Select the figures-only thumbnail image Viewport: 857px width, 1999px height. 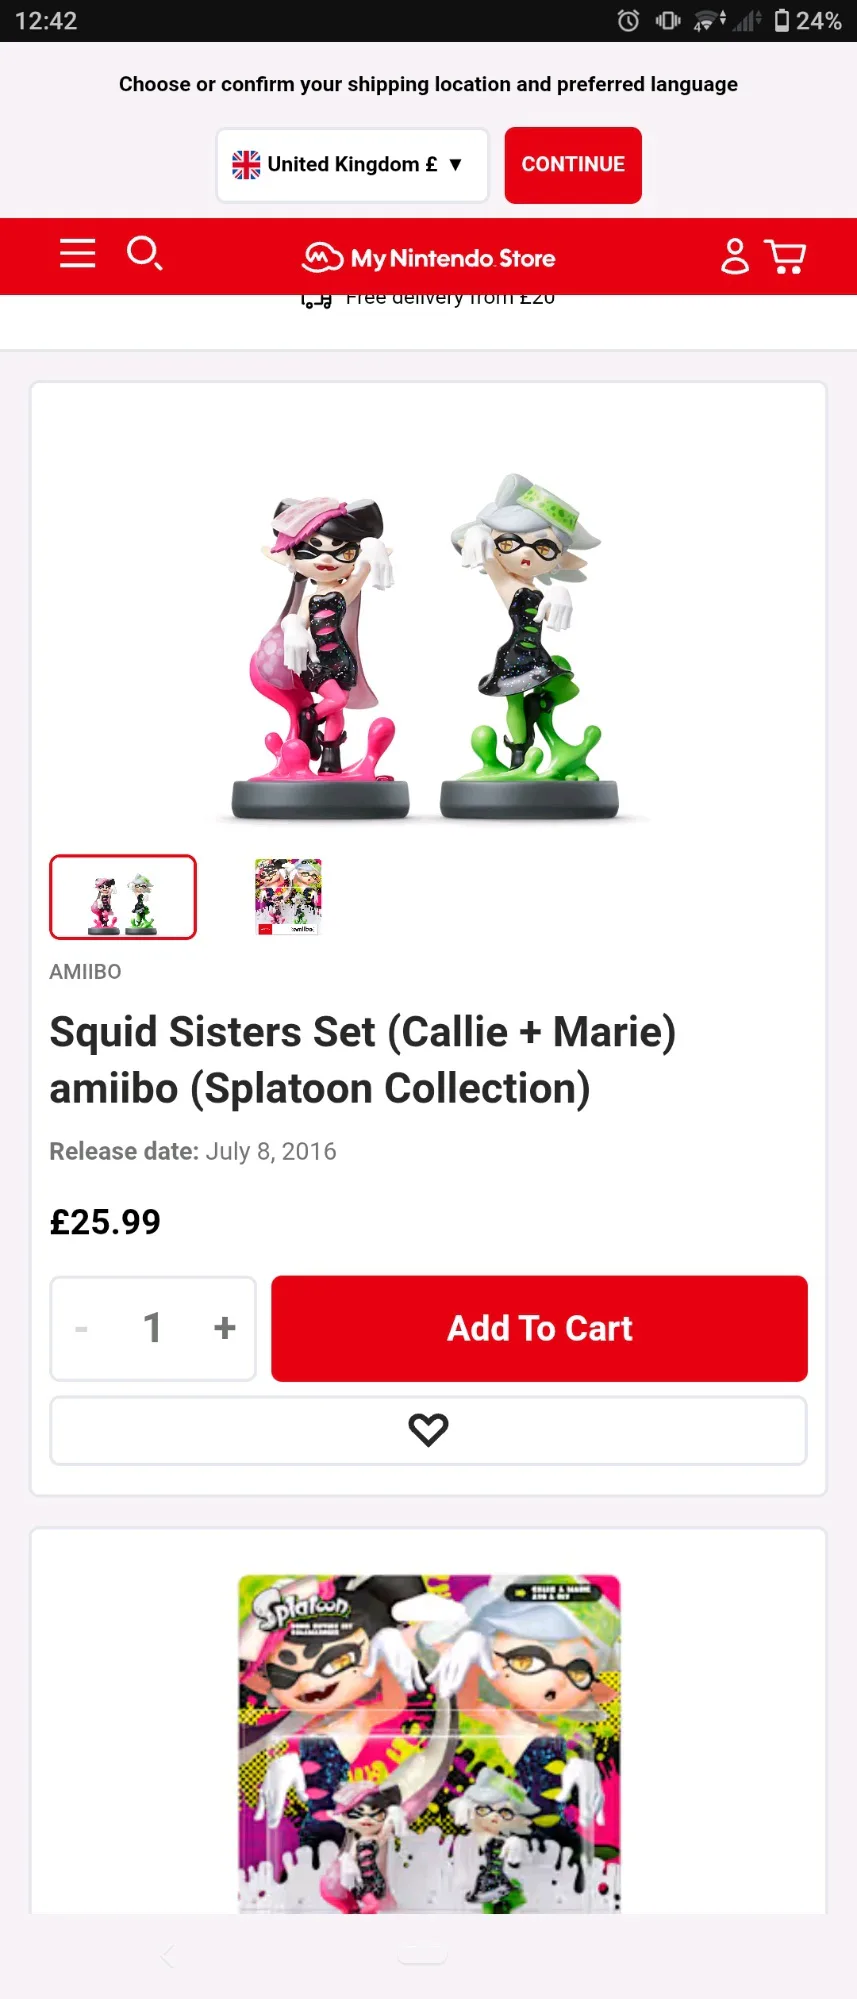click(123, 897)
